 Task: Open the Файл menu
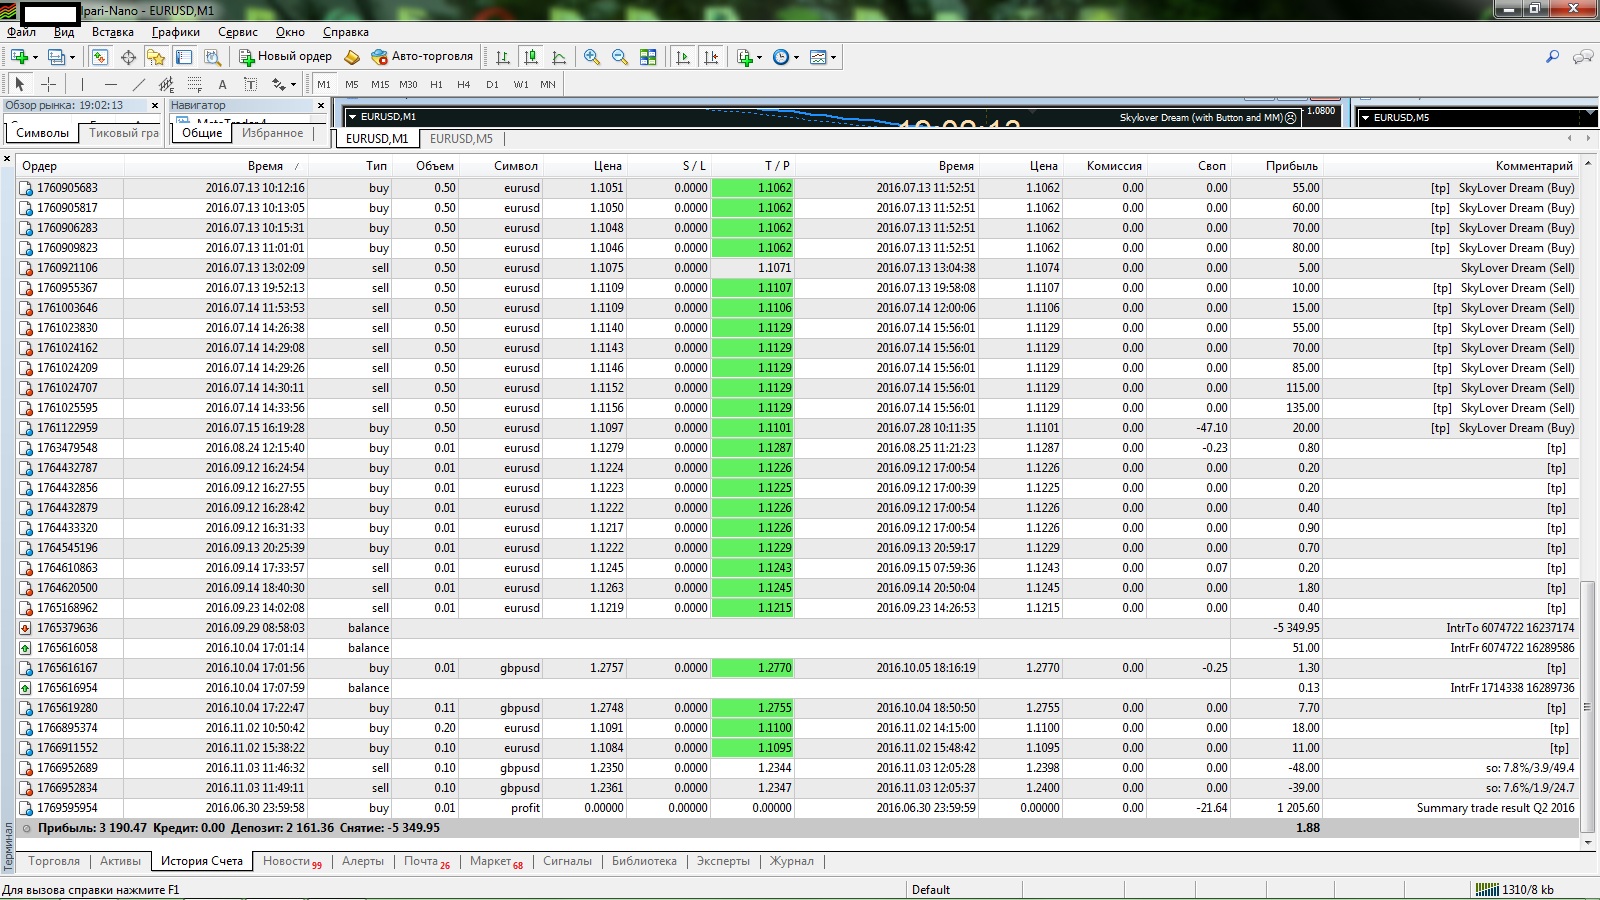[21, 32]
